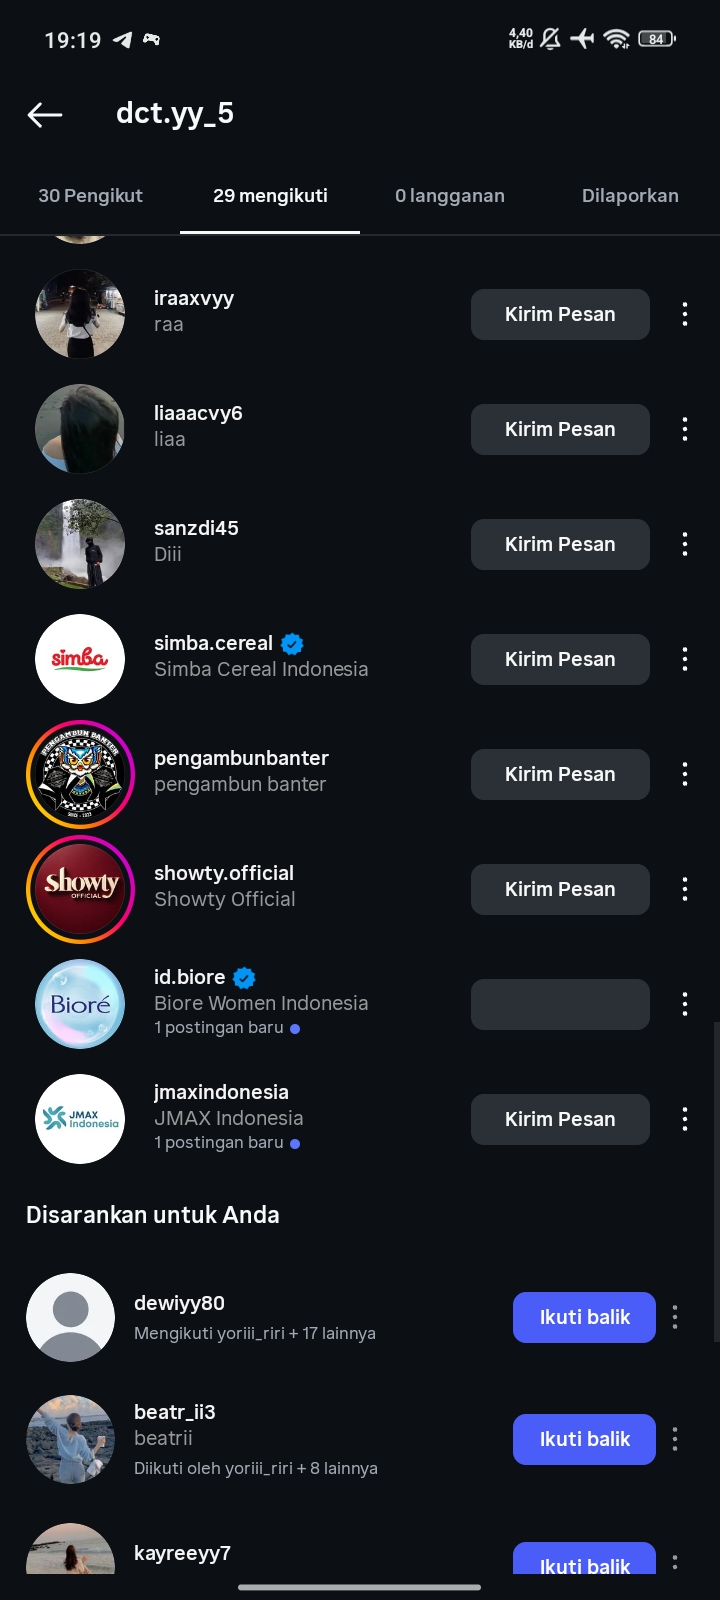Image resolution: width=720 pixels, height=1600 pixels.
Task: Open pengambunbanter story avatar
Action: click(x=80, y=774)
